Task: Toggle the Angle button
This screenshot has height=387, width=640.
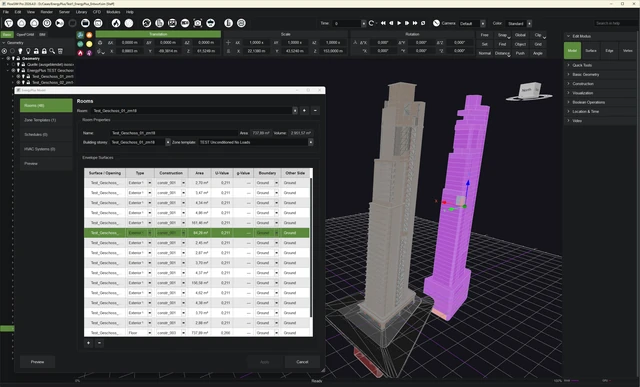Action: tap(538, 53)
